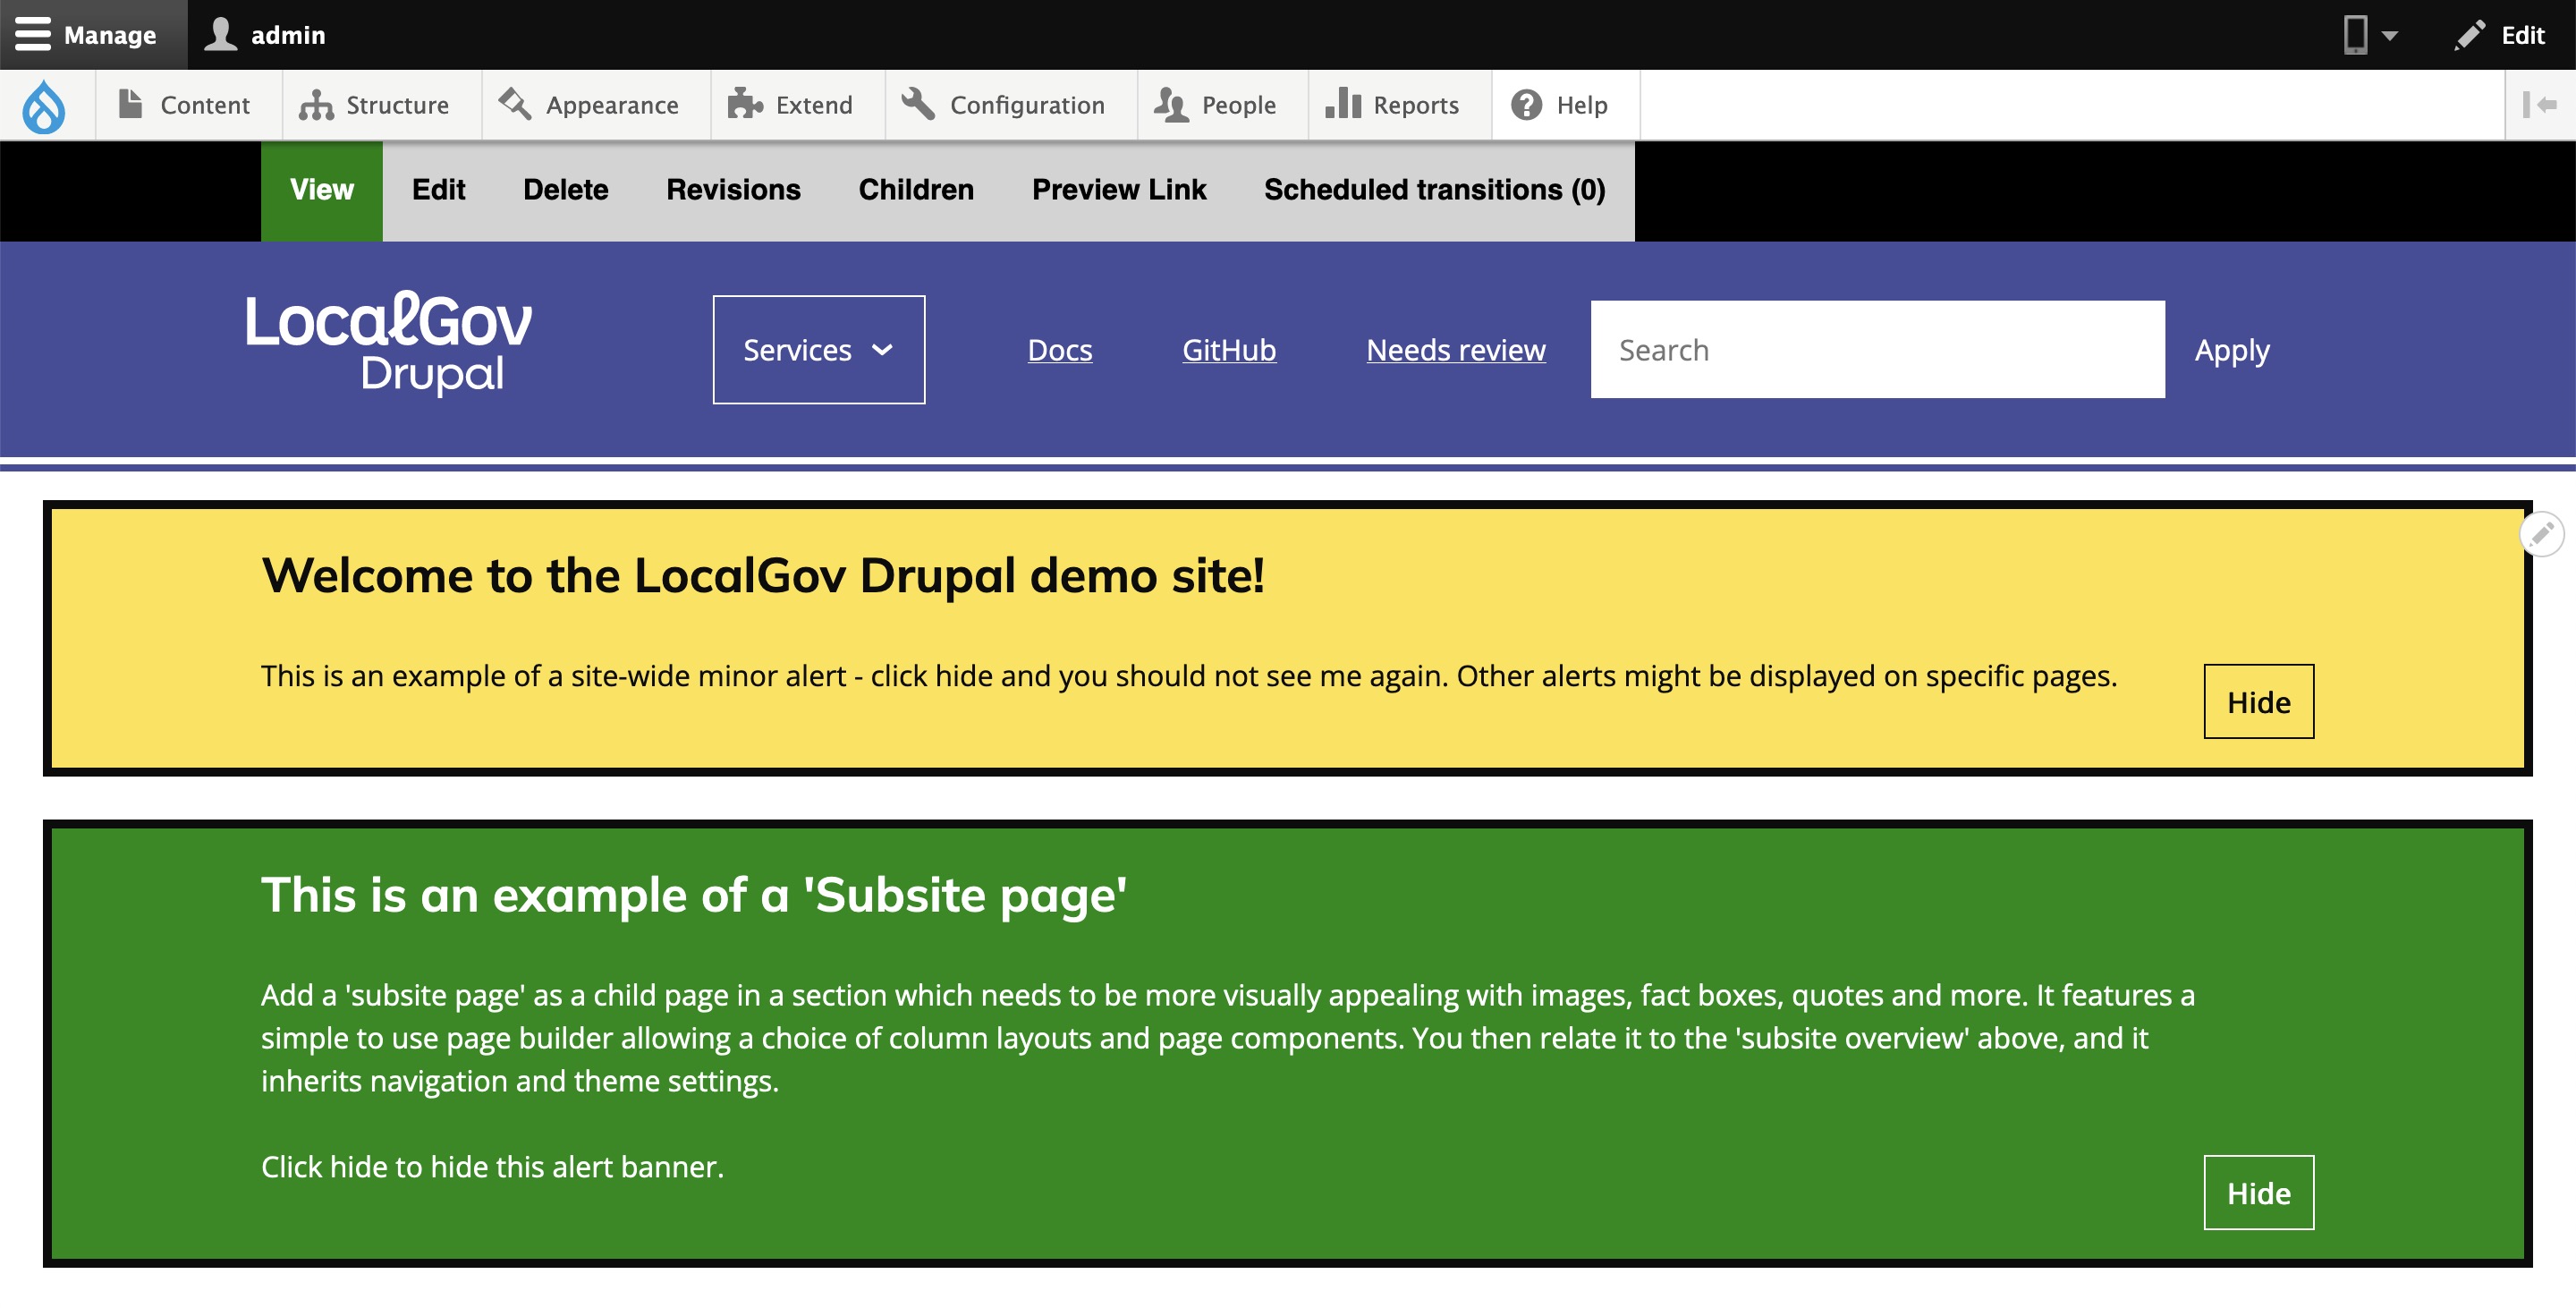Open the Reports admin menu

(1392, 105)
